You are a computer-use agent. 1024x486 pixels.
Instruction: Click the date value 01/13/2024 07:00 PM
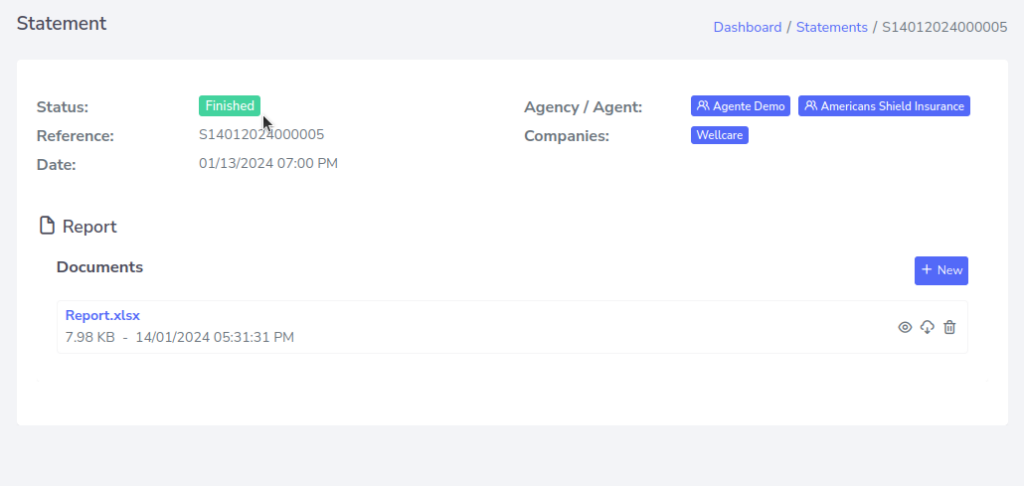point(268,162)
